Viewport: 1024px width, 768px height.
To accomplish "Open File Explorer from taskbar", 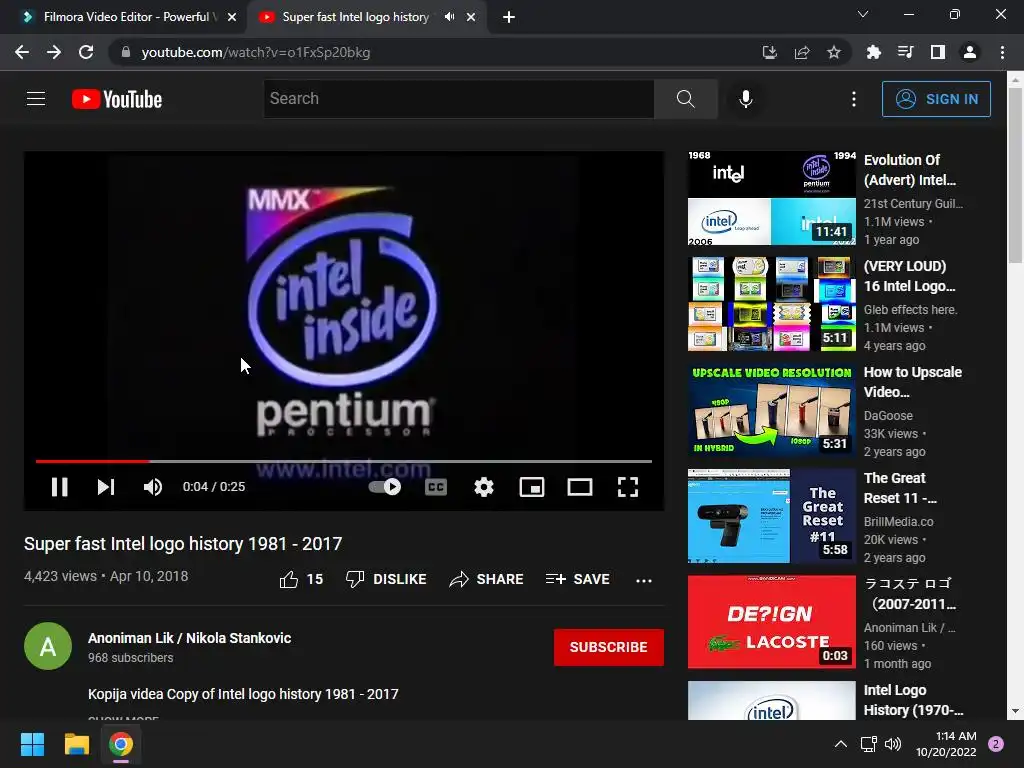I will pyautogui.click(x=76, y=744).
